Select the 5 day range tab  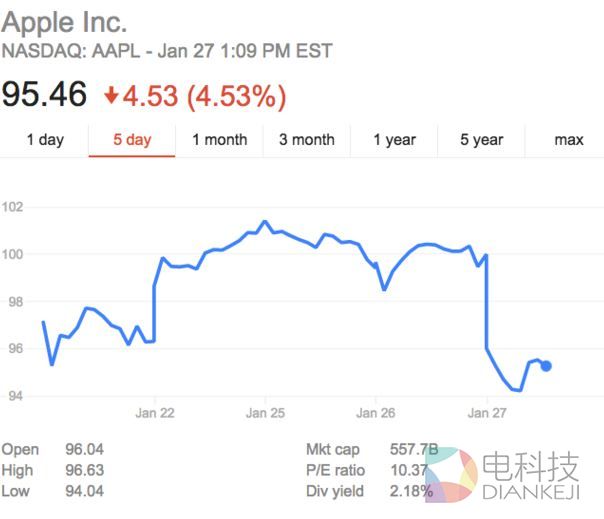pos(132,140)
